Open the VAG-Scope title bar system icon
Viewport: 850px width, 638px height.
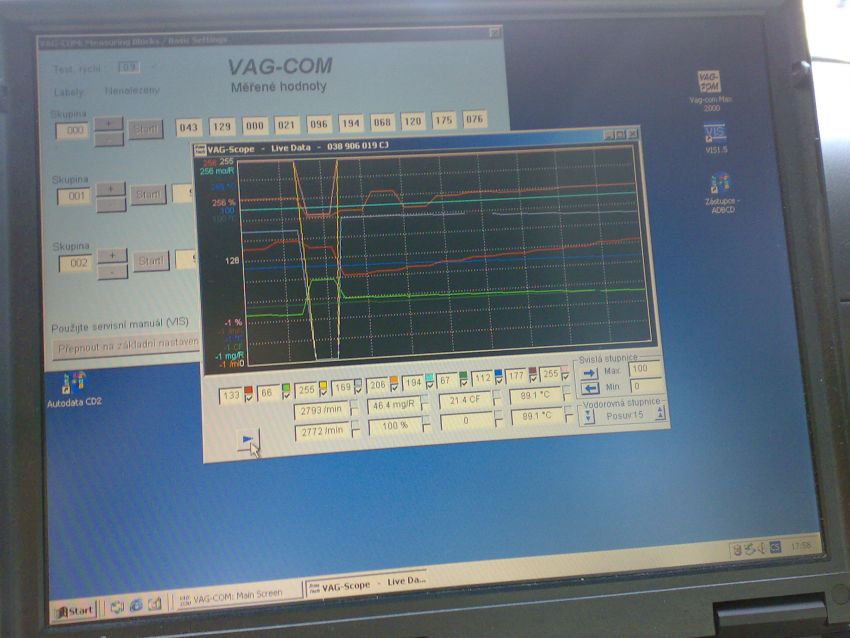[201, 150]
